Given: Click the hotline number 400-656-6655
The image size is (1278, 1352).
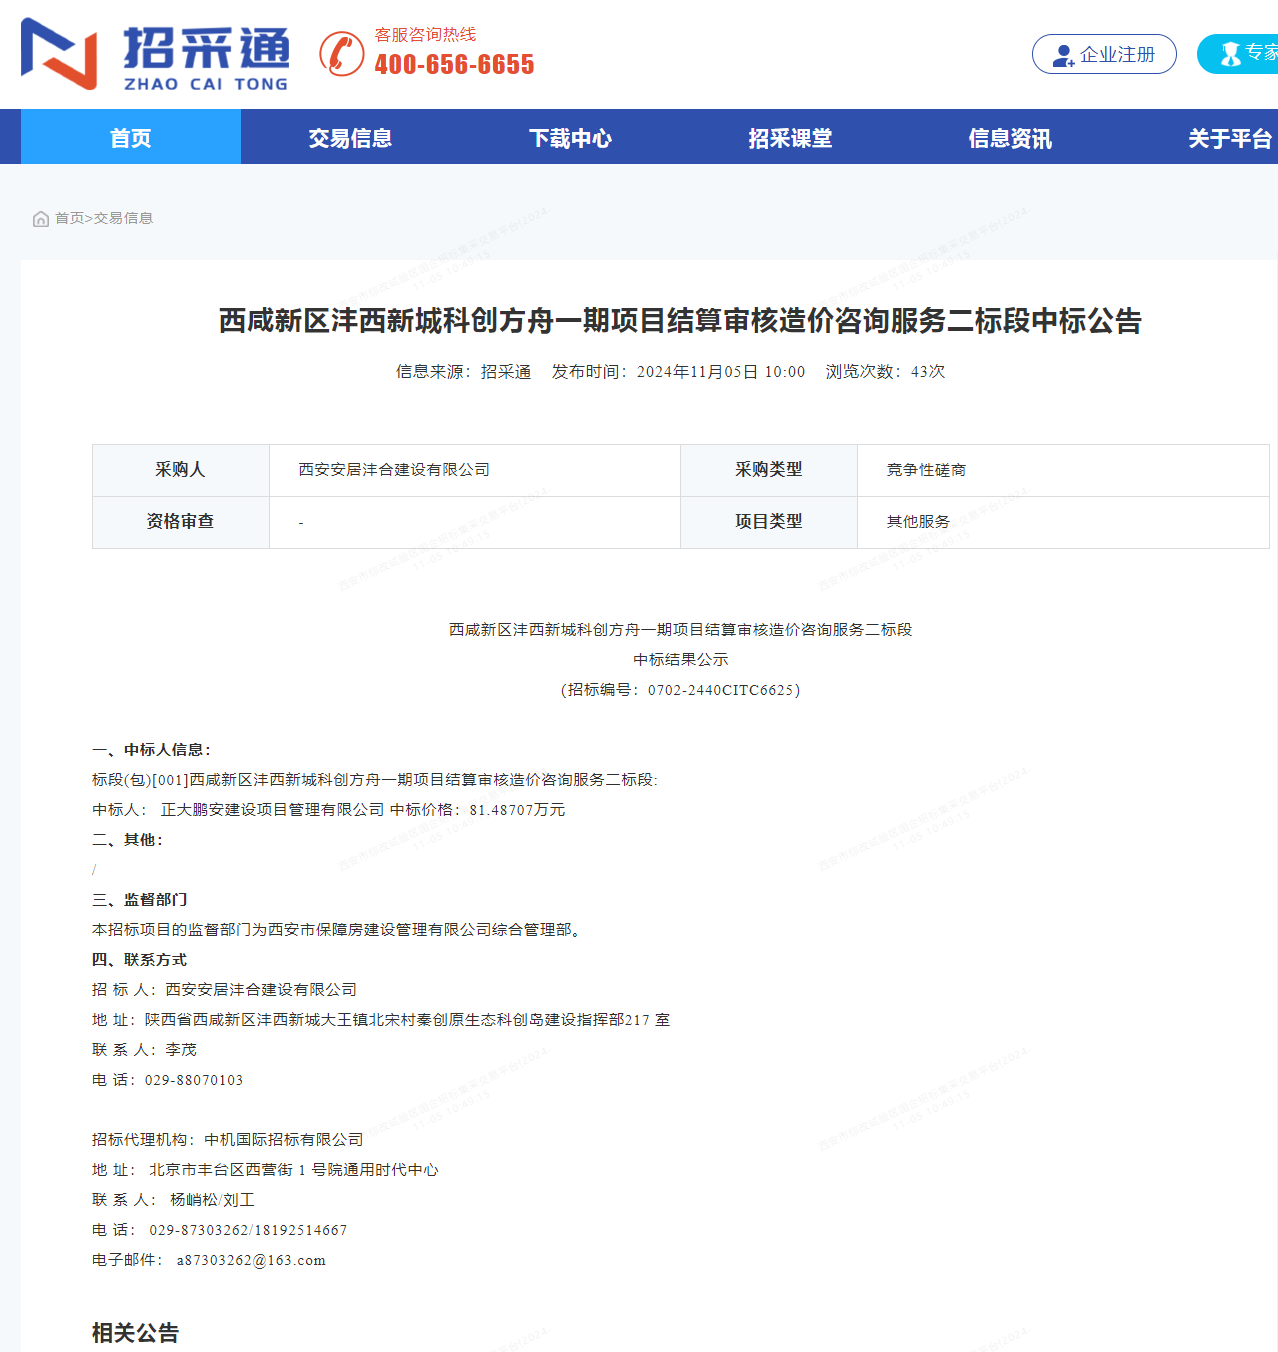Looking at the screenshot, I should [x=454, y=65].
